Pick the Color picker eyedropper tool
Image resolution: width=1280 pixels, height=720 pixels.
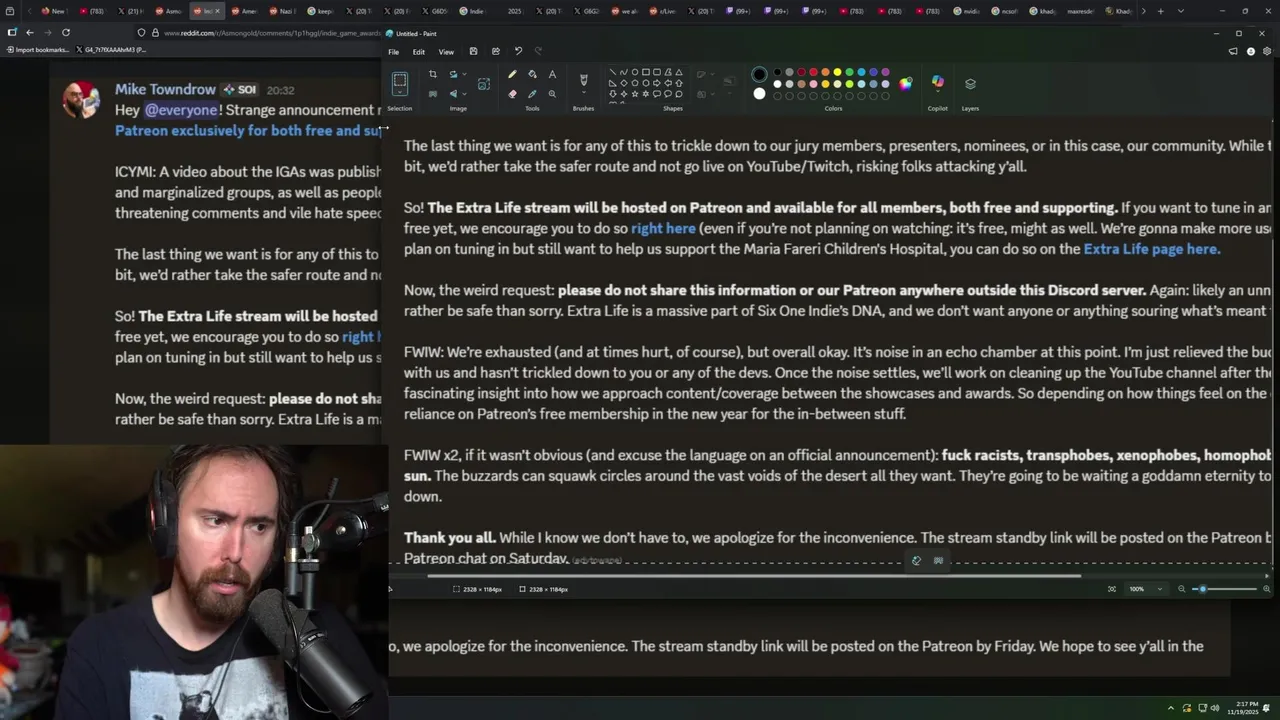click(x=532, y=94)
